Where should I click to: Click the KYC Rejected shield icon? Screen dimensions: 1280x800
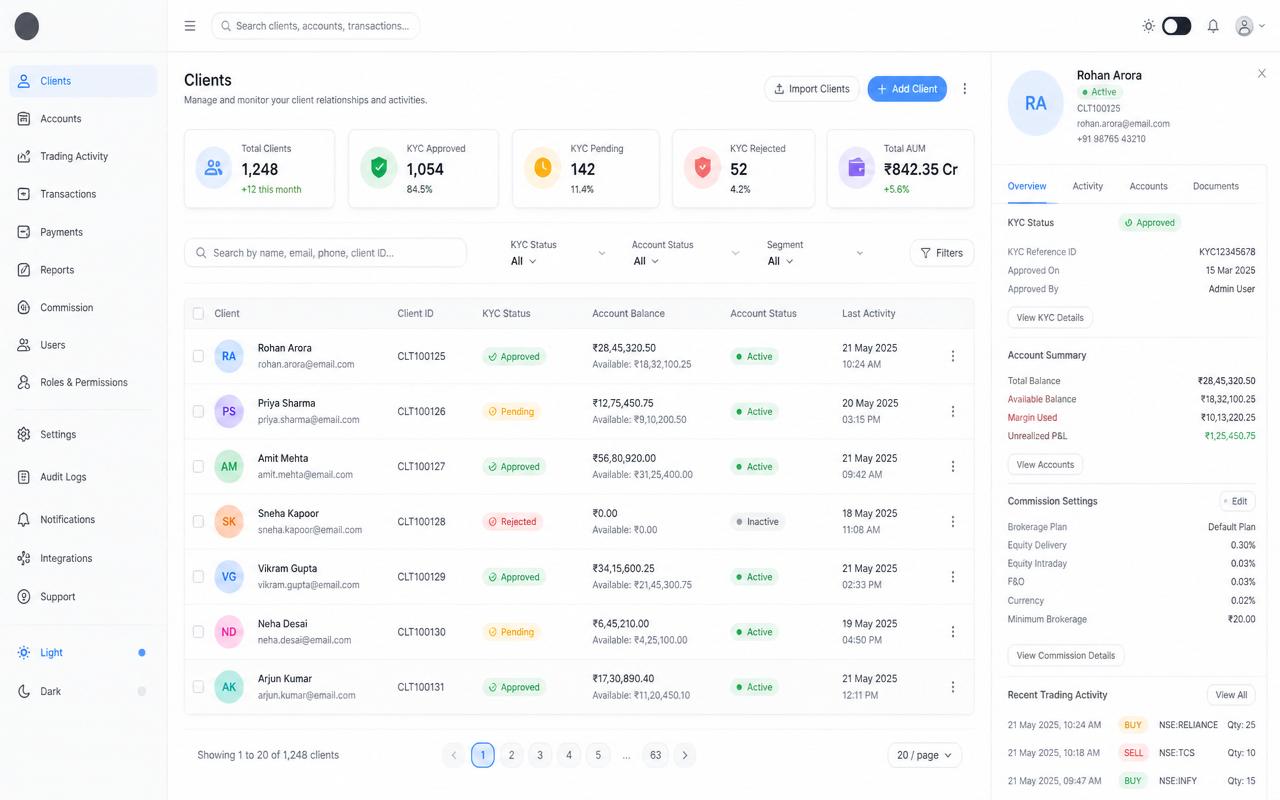[703, 168]
